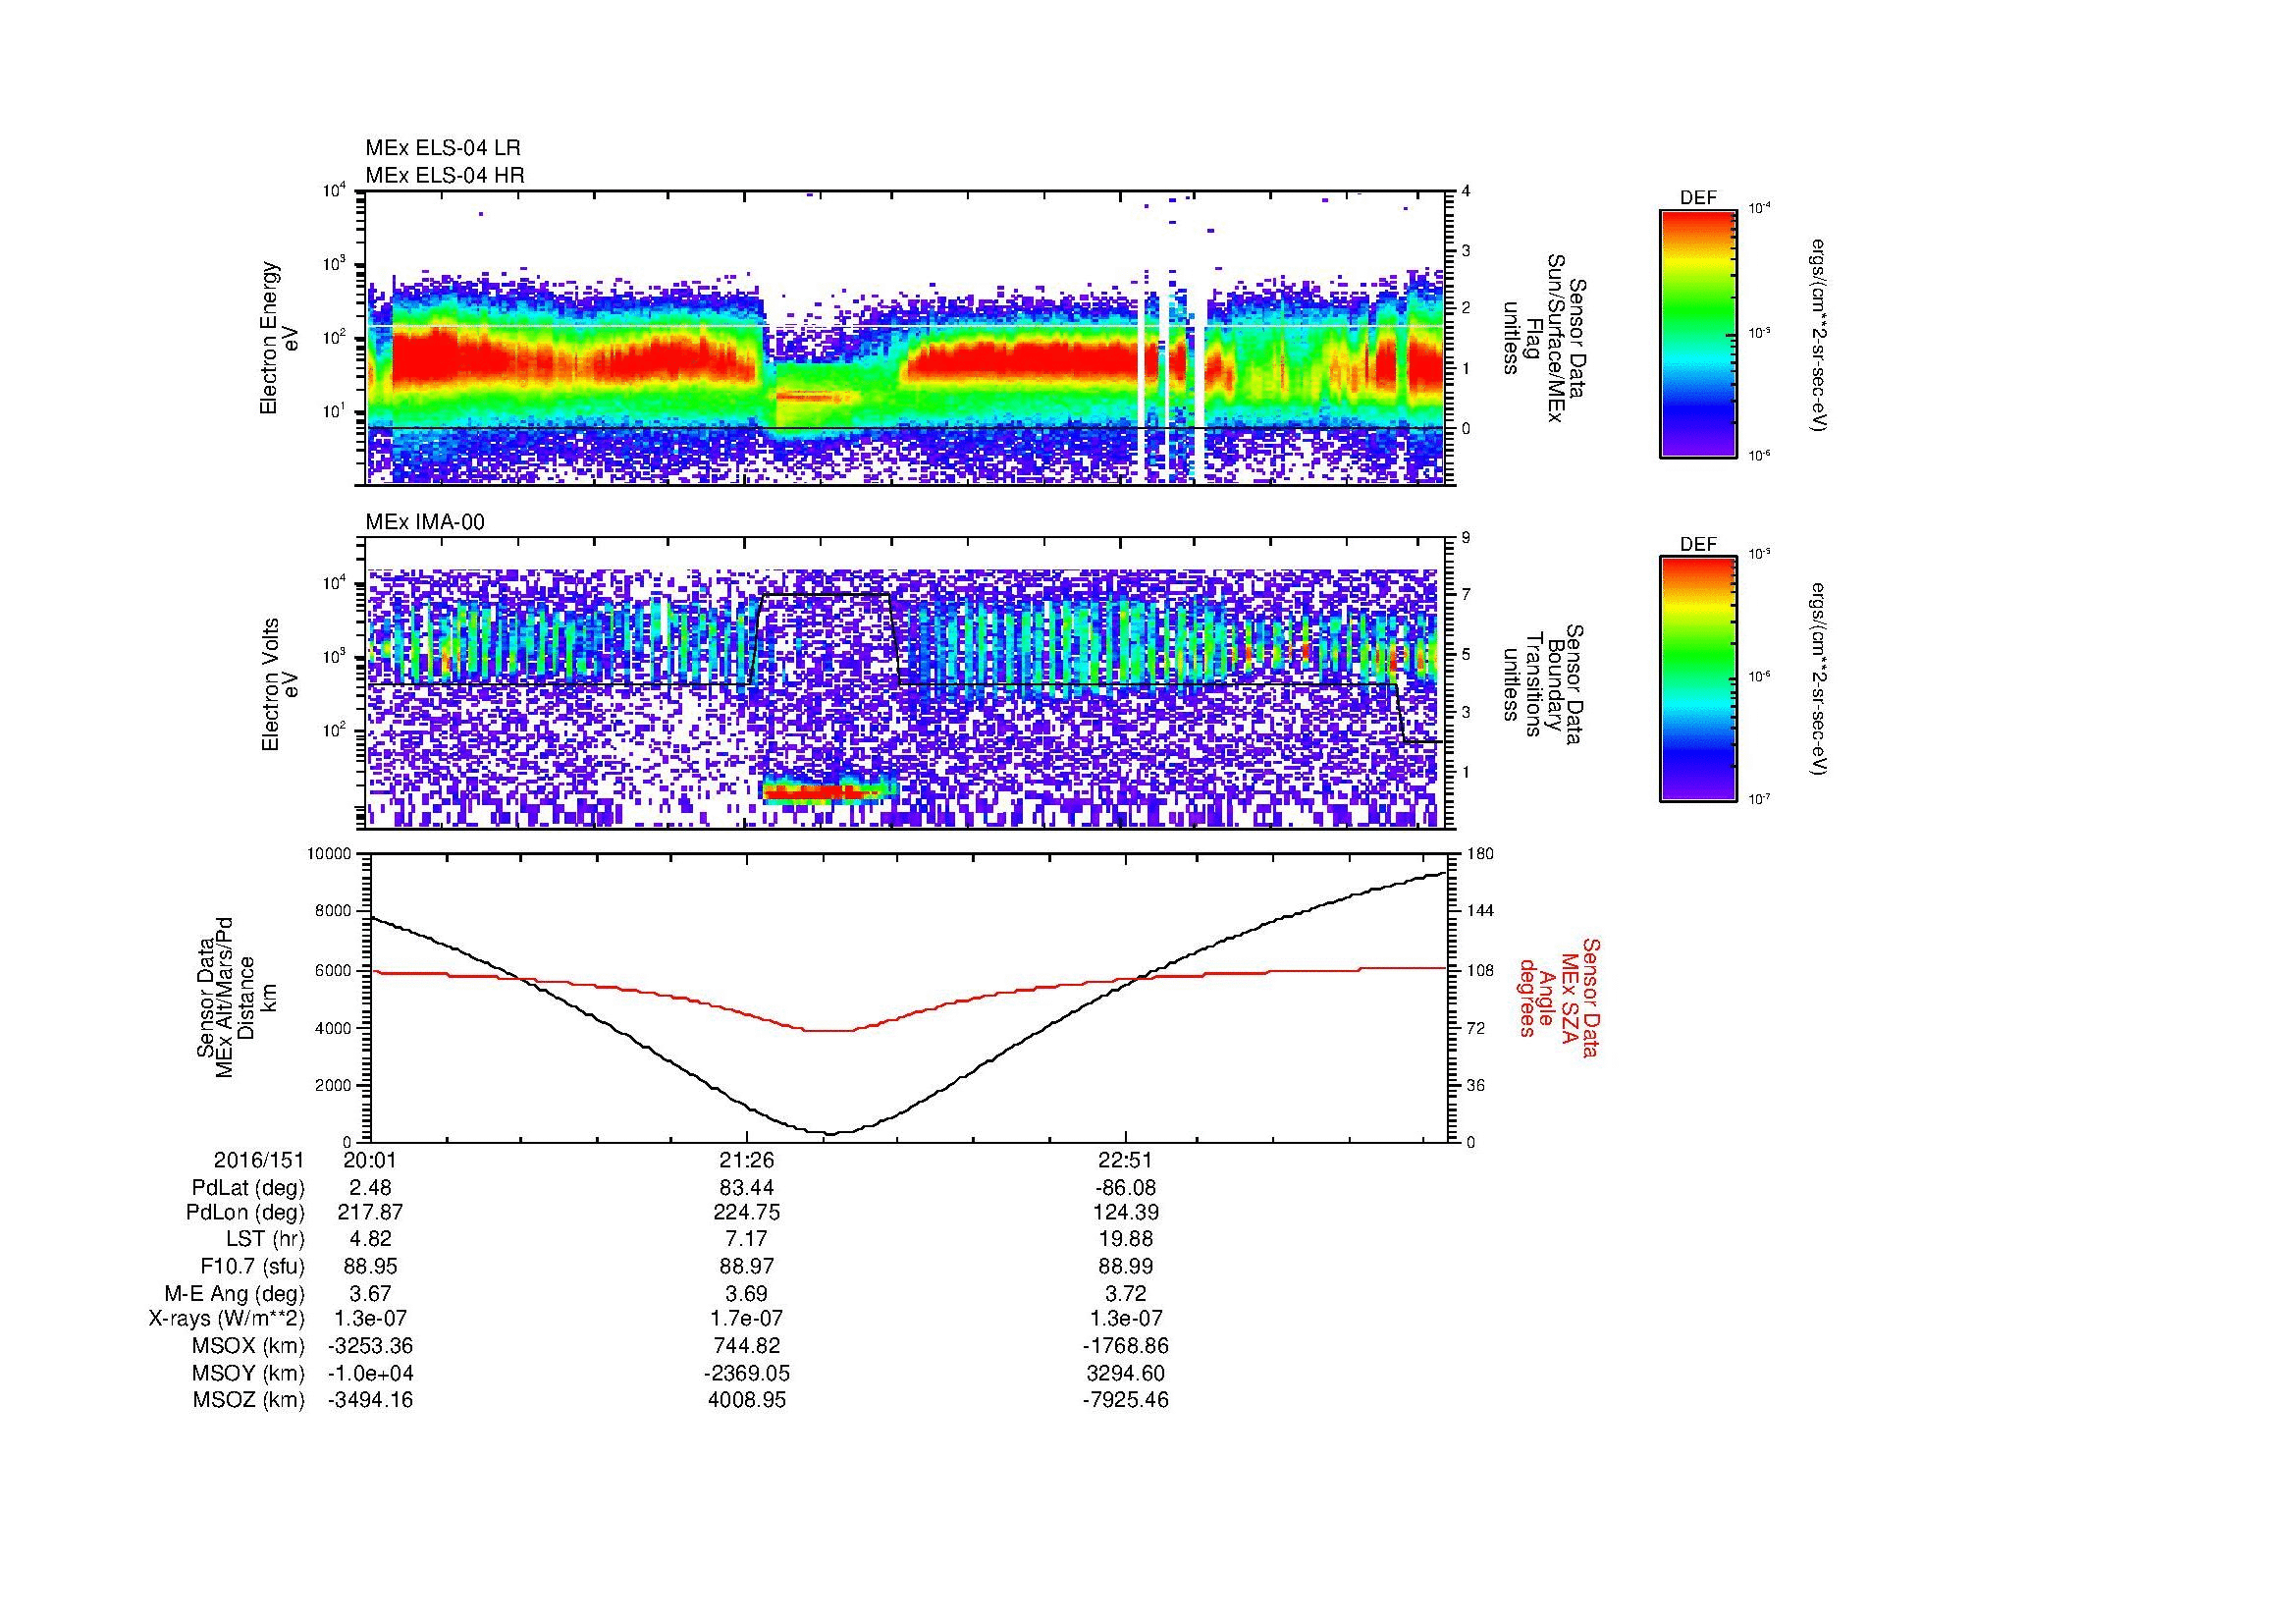Click the 'Electron Volts eV' axis label
The image size is (2296, 1623).
tap(280, 684)
